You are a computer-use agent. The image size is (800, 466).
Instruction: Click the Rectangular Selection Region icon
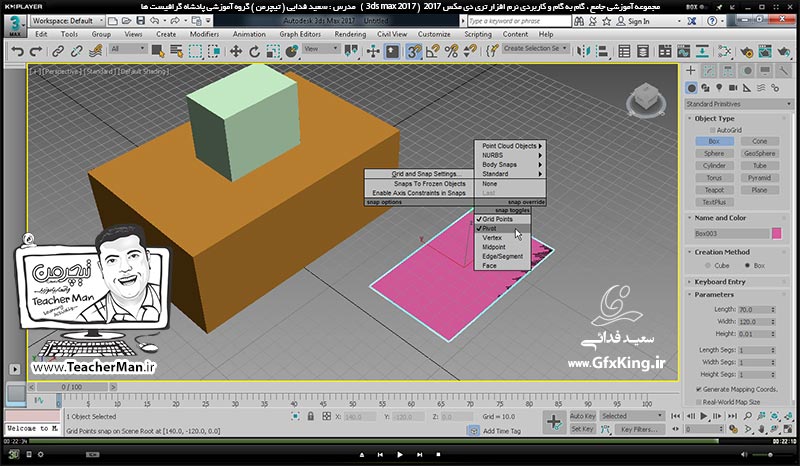tap(195, 51)
